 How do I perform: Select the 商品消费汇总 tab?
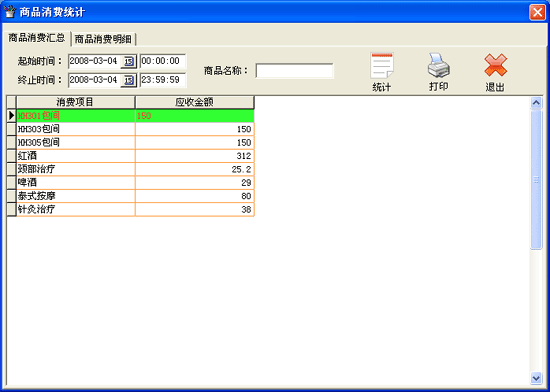click(x=36, y=38)
